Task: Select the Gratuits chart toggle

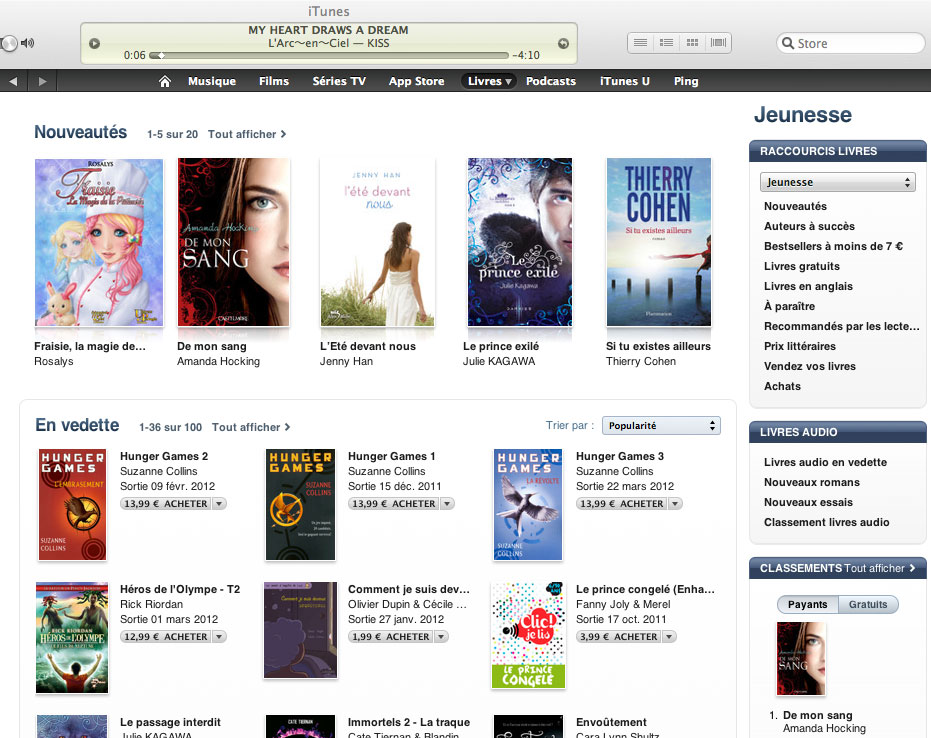Action: click(x=868, y=604)
